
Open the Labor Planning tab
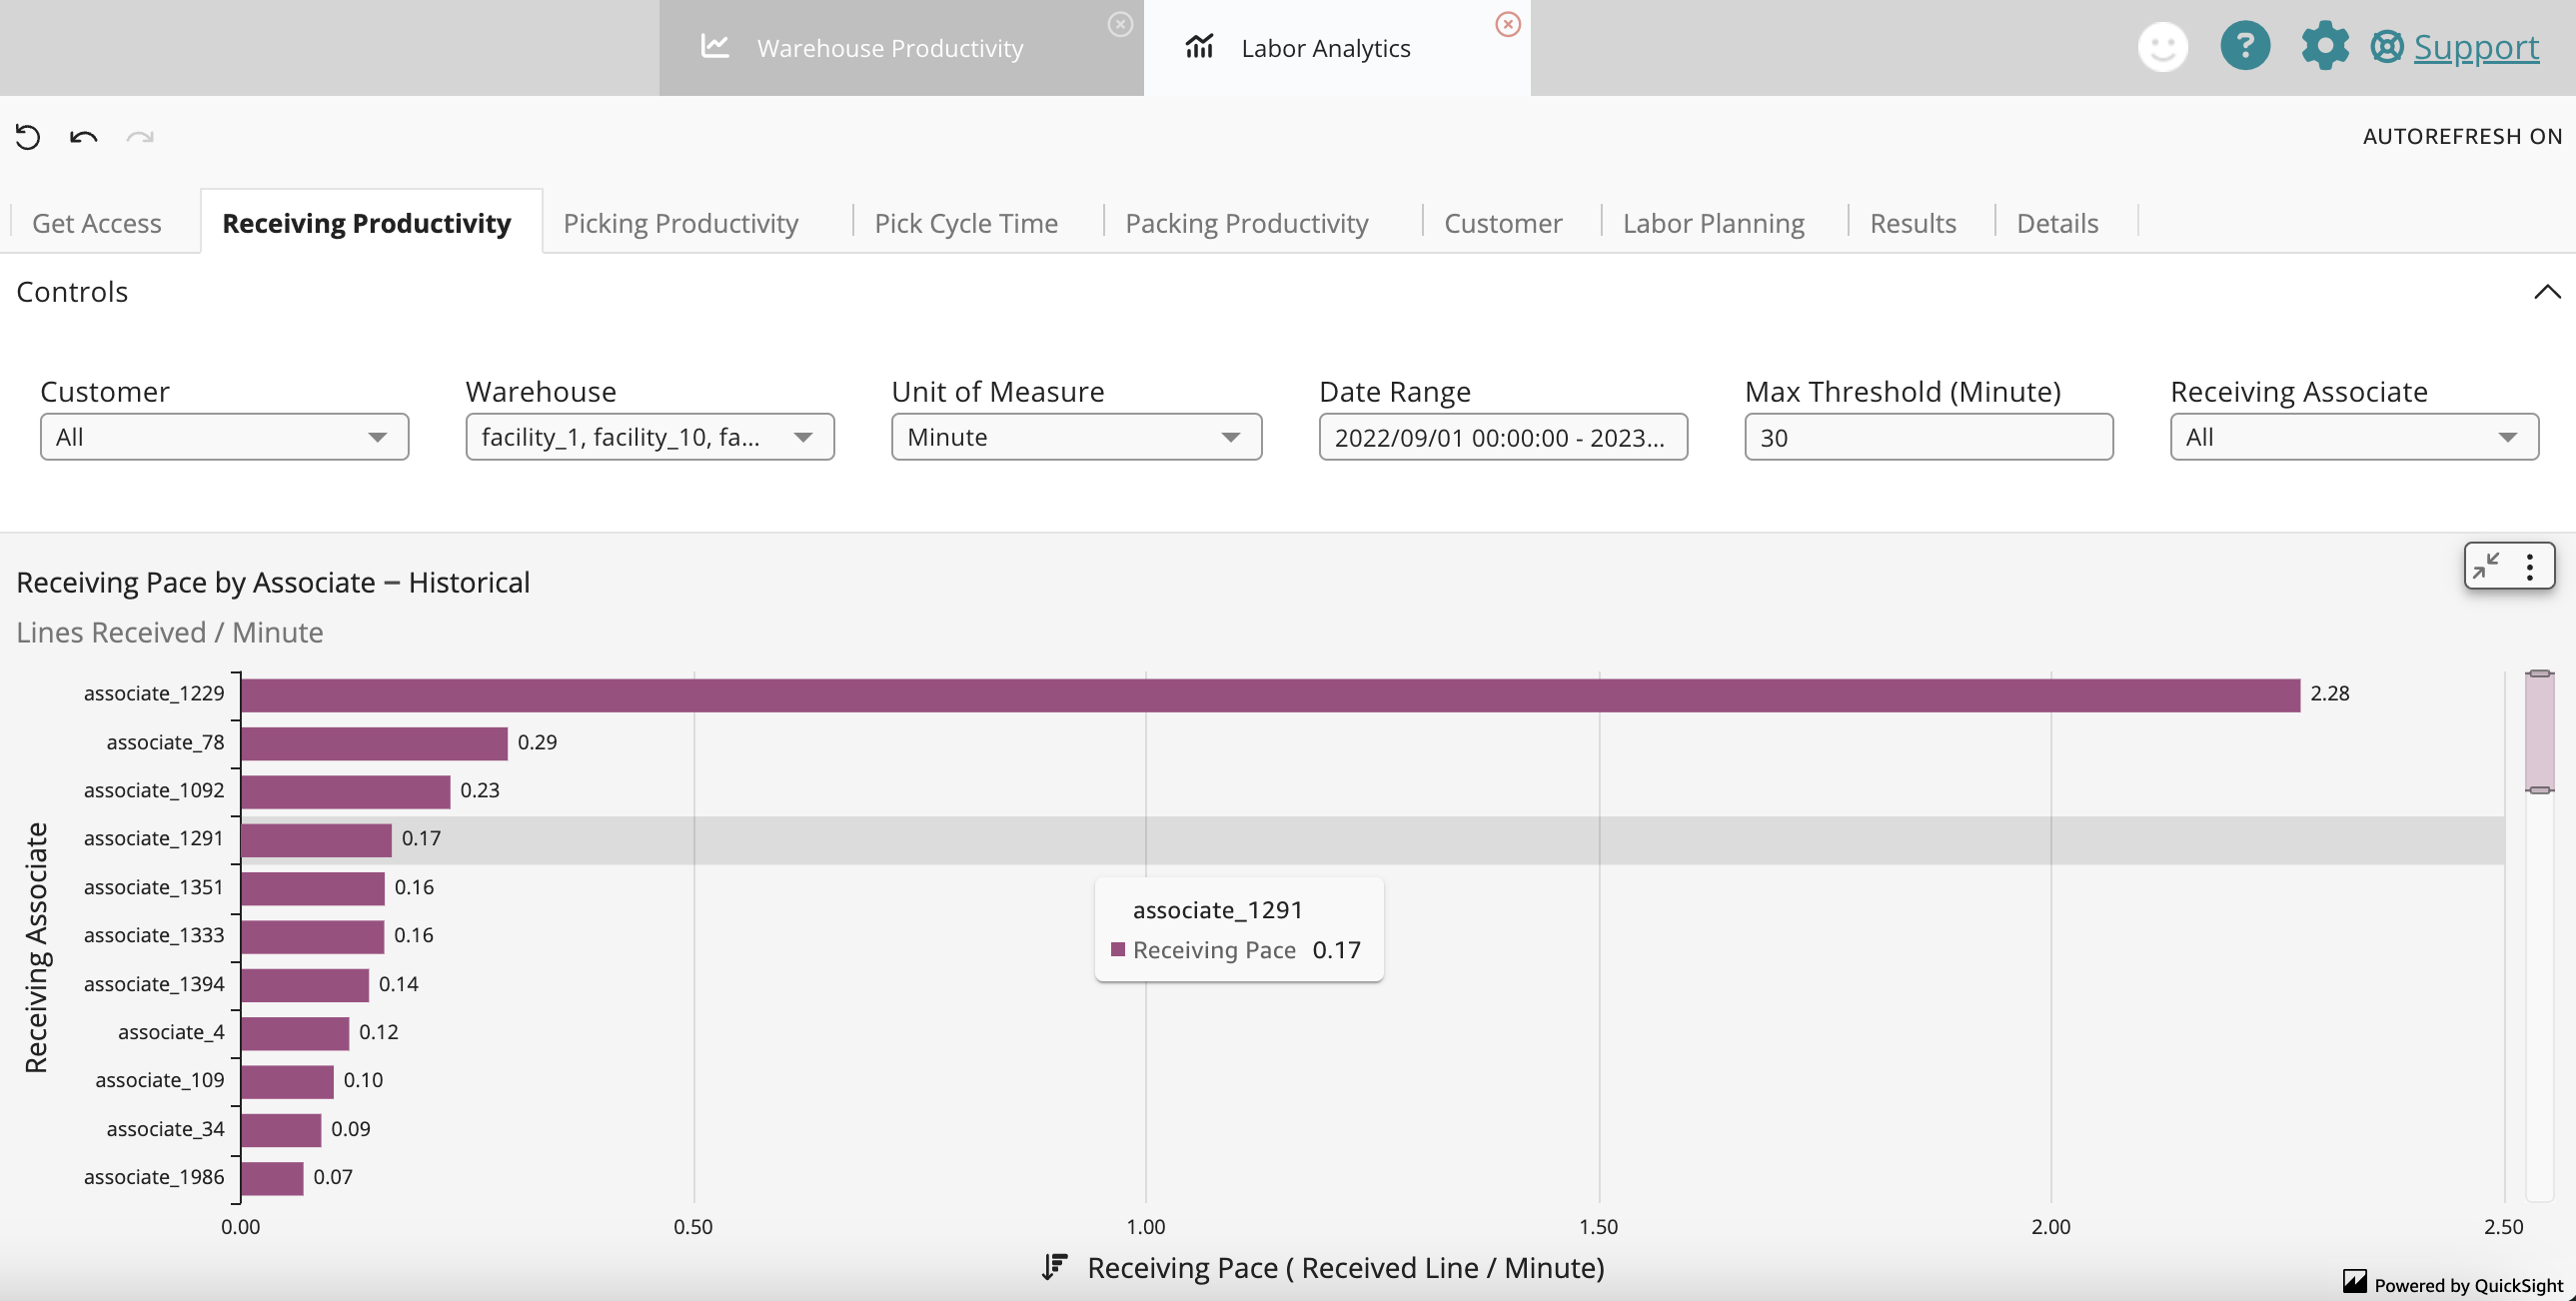(x=1713, y=223)
